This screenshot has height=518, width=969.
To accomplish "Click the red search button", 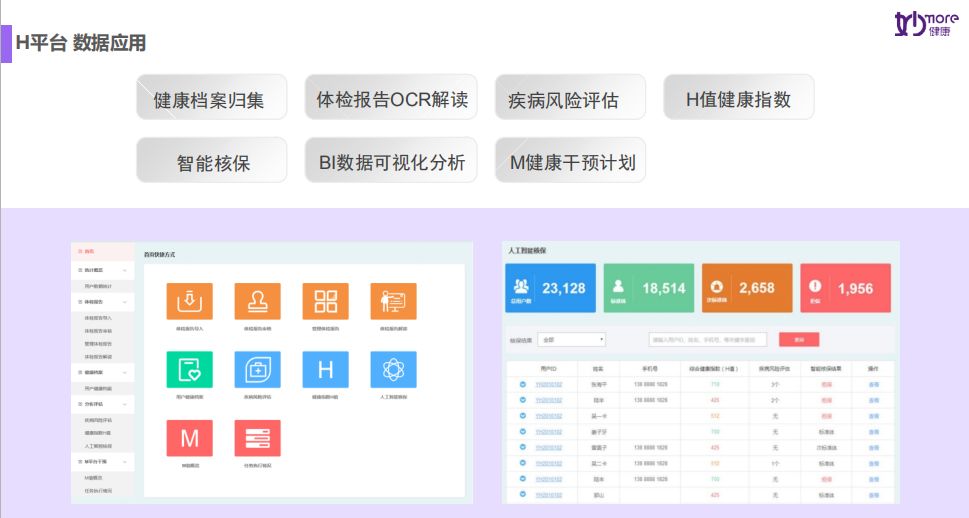I will pyautogui.click(x=798, y=340).
